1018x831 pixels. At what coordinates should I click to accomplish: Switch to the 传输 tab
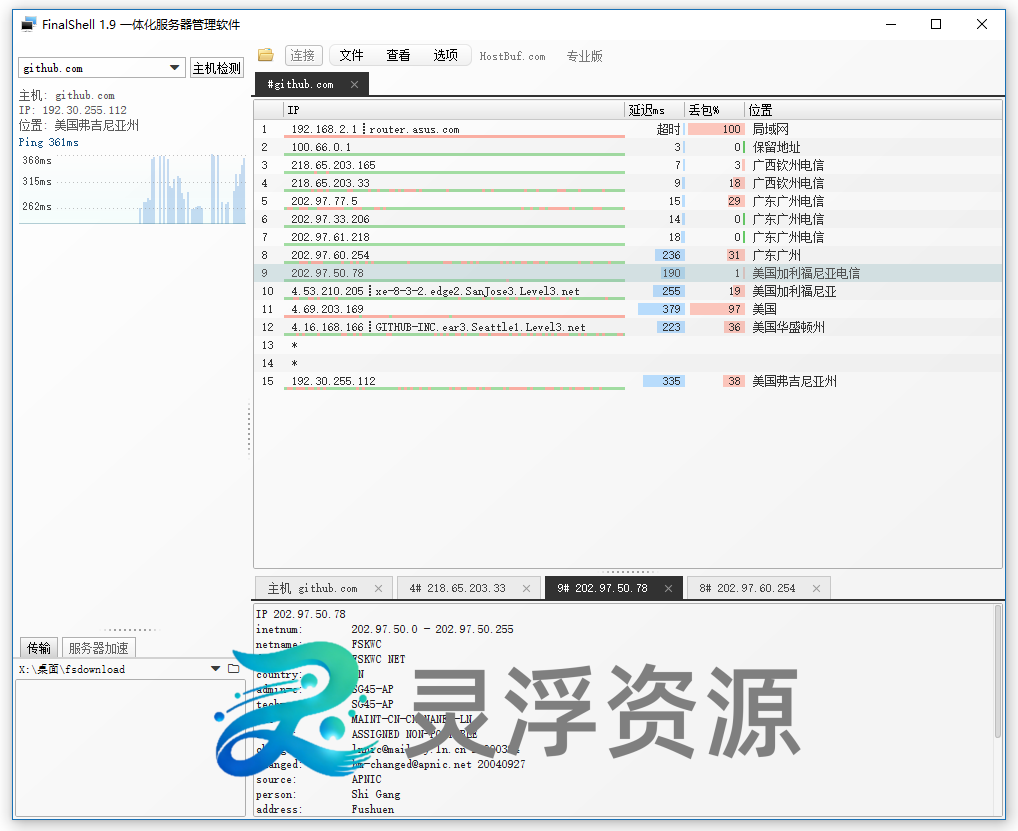(x=39, y=648)
